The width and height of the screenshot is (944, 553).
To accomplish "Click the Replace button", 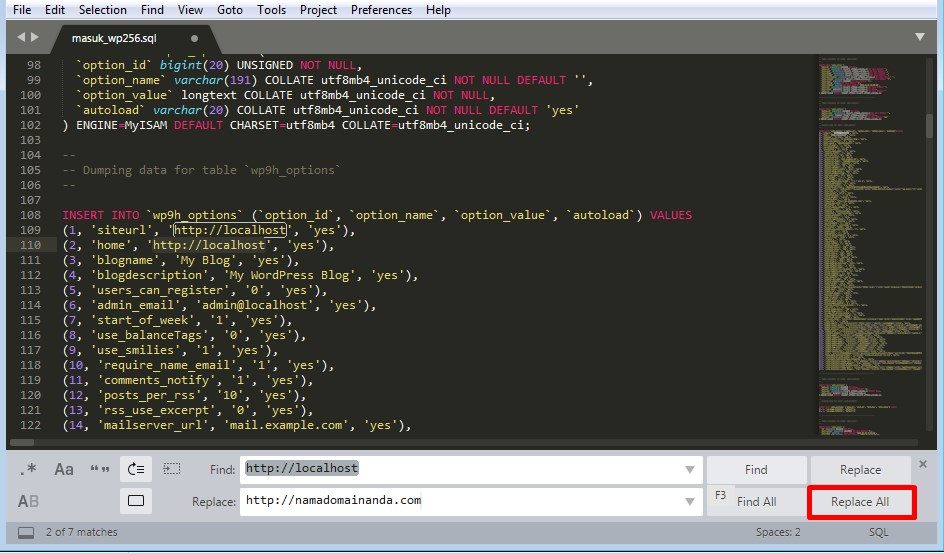I will point(860,470).
